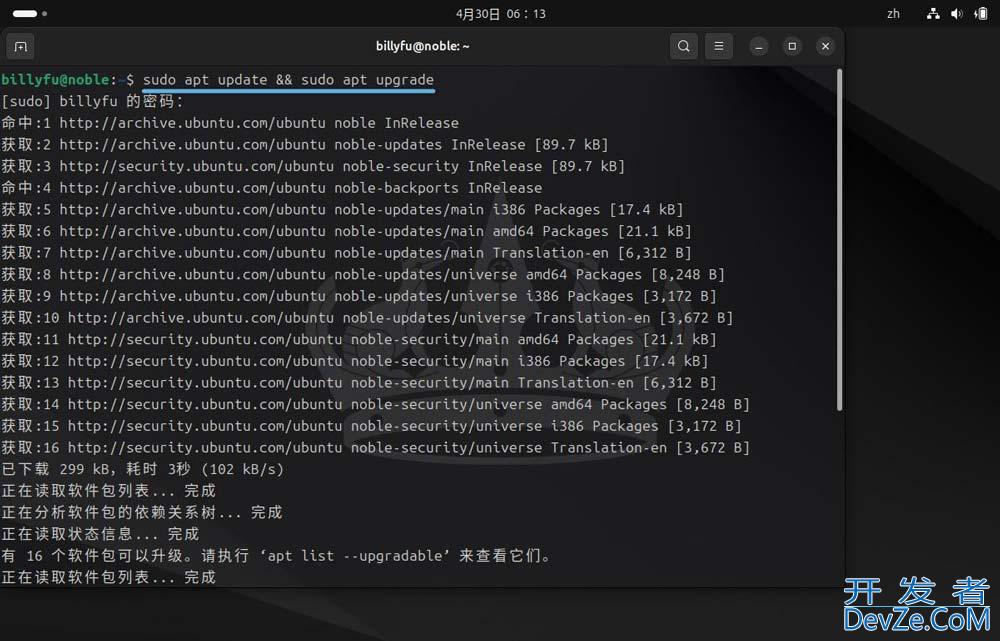Click line 获取:7 noble-updates/main Translation-en
The image size is (1000, 641).
coord(346,253)
